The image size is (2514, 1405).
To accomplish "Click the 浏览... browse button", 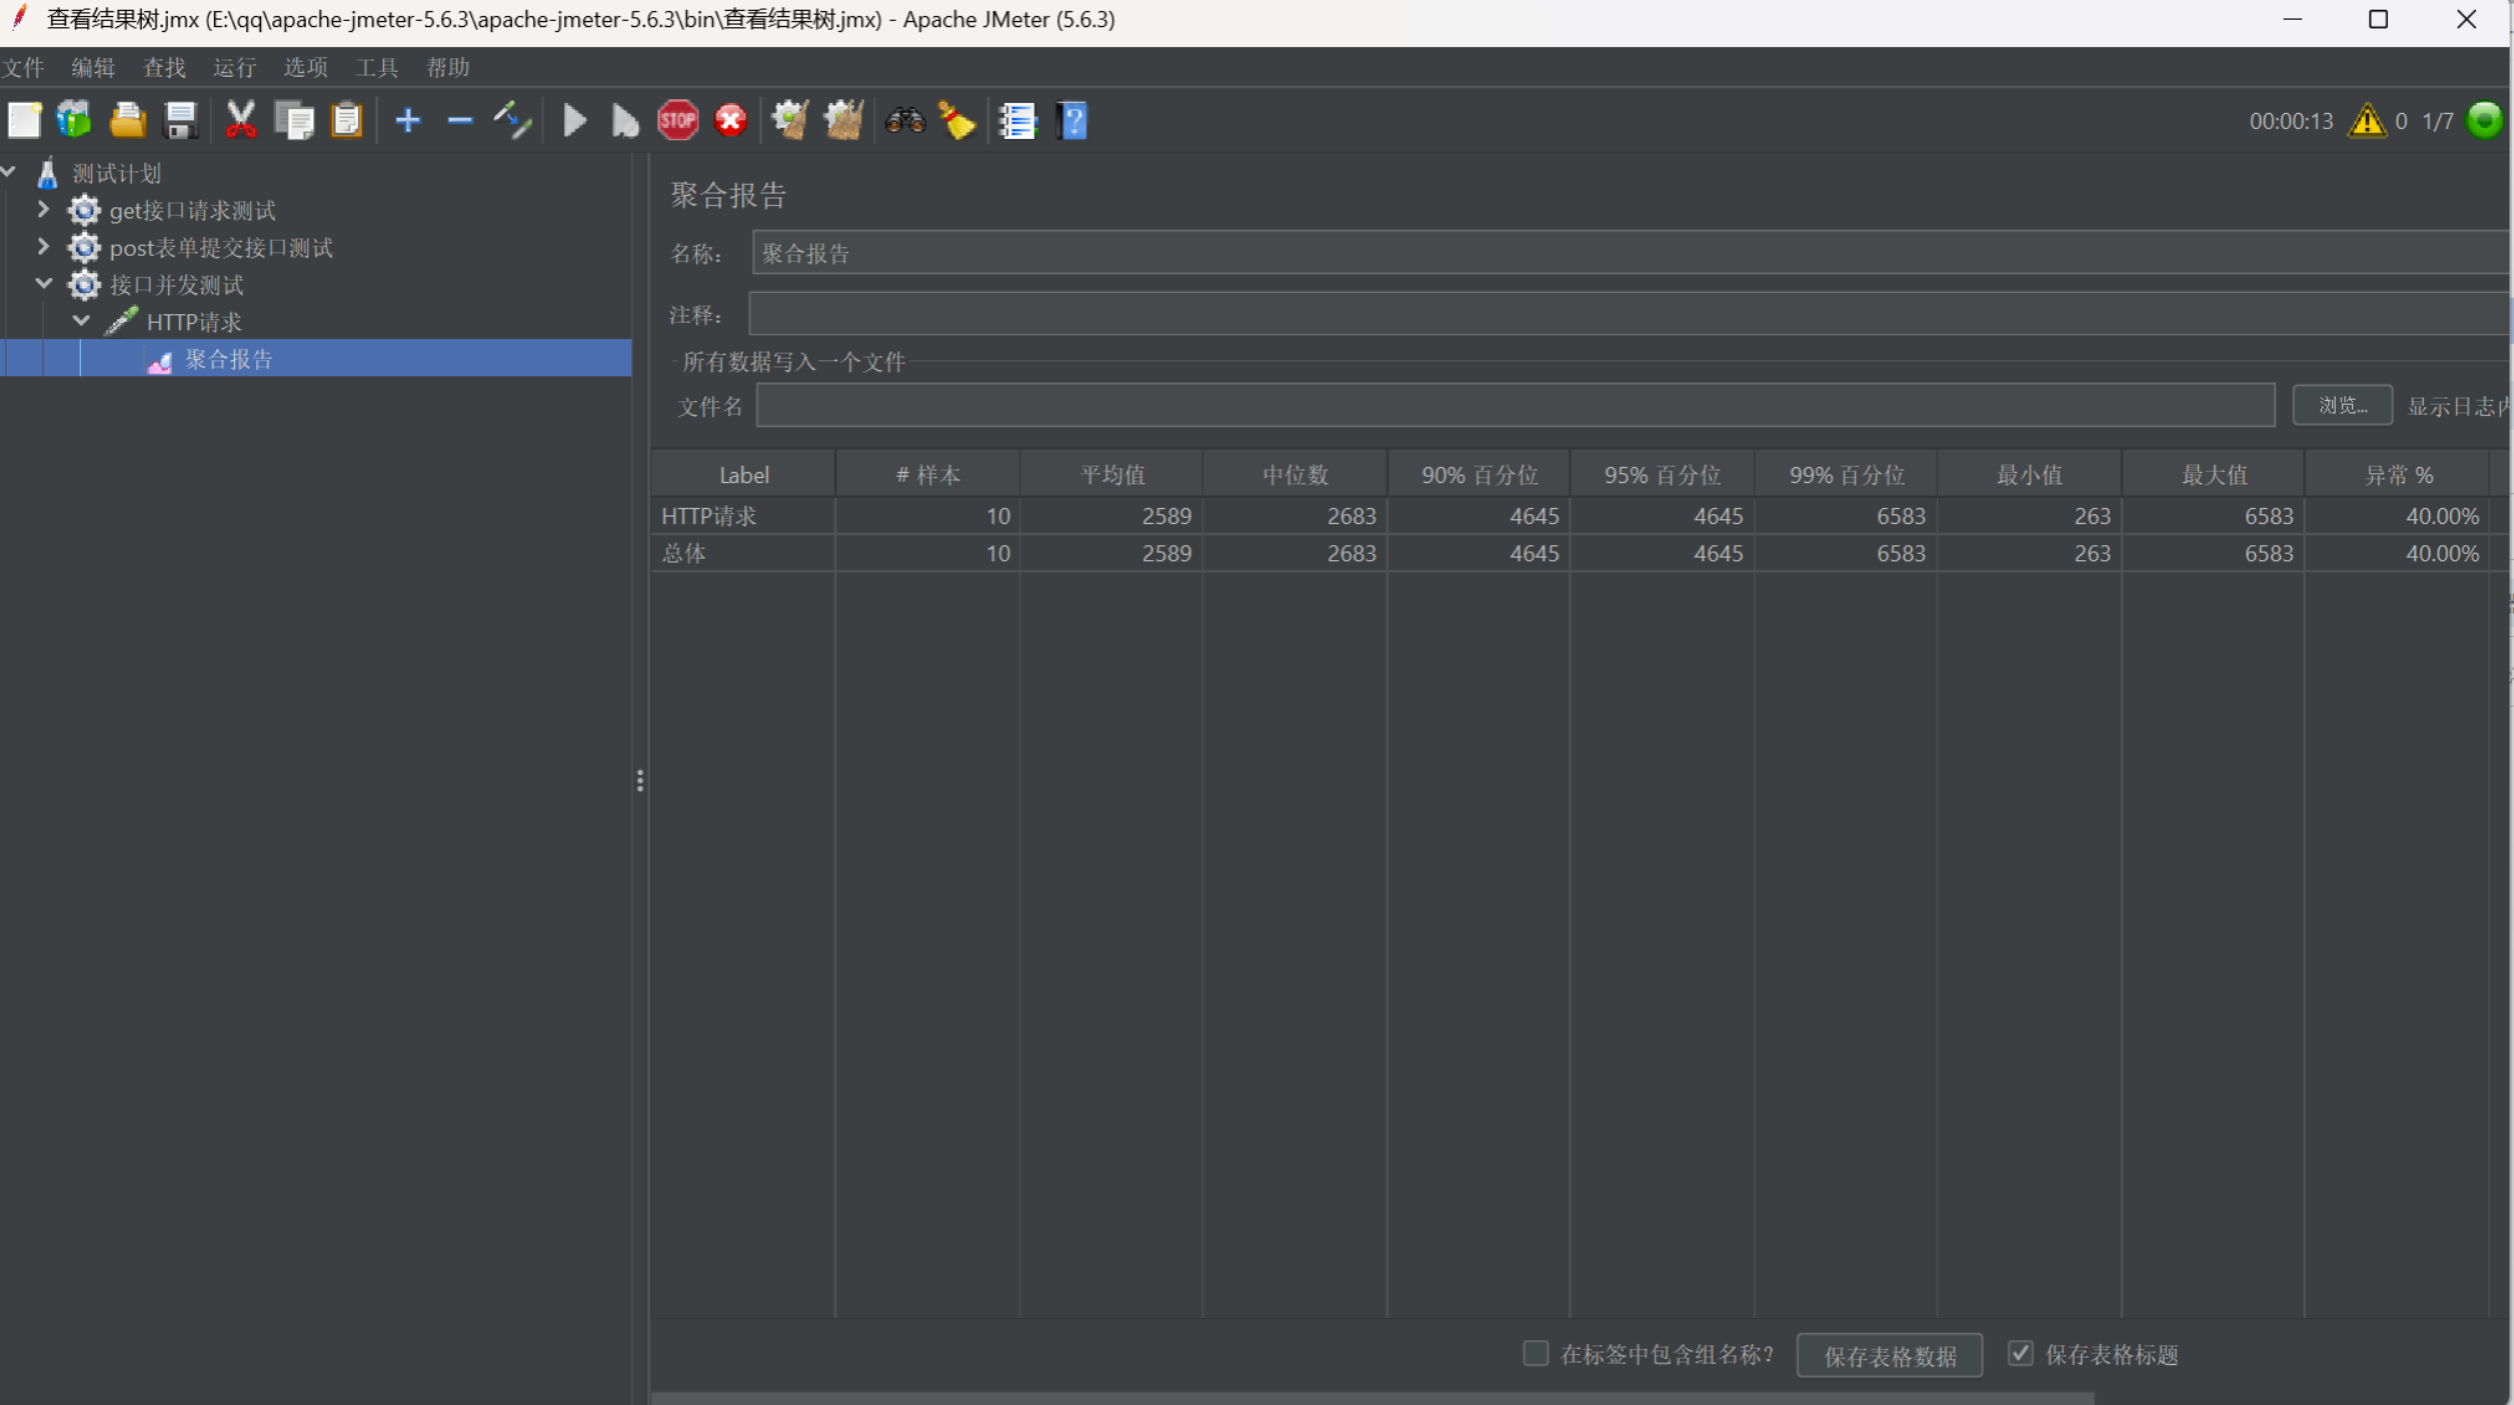I will [2341, 405].
